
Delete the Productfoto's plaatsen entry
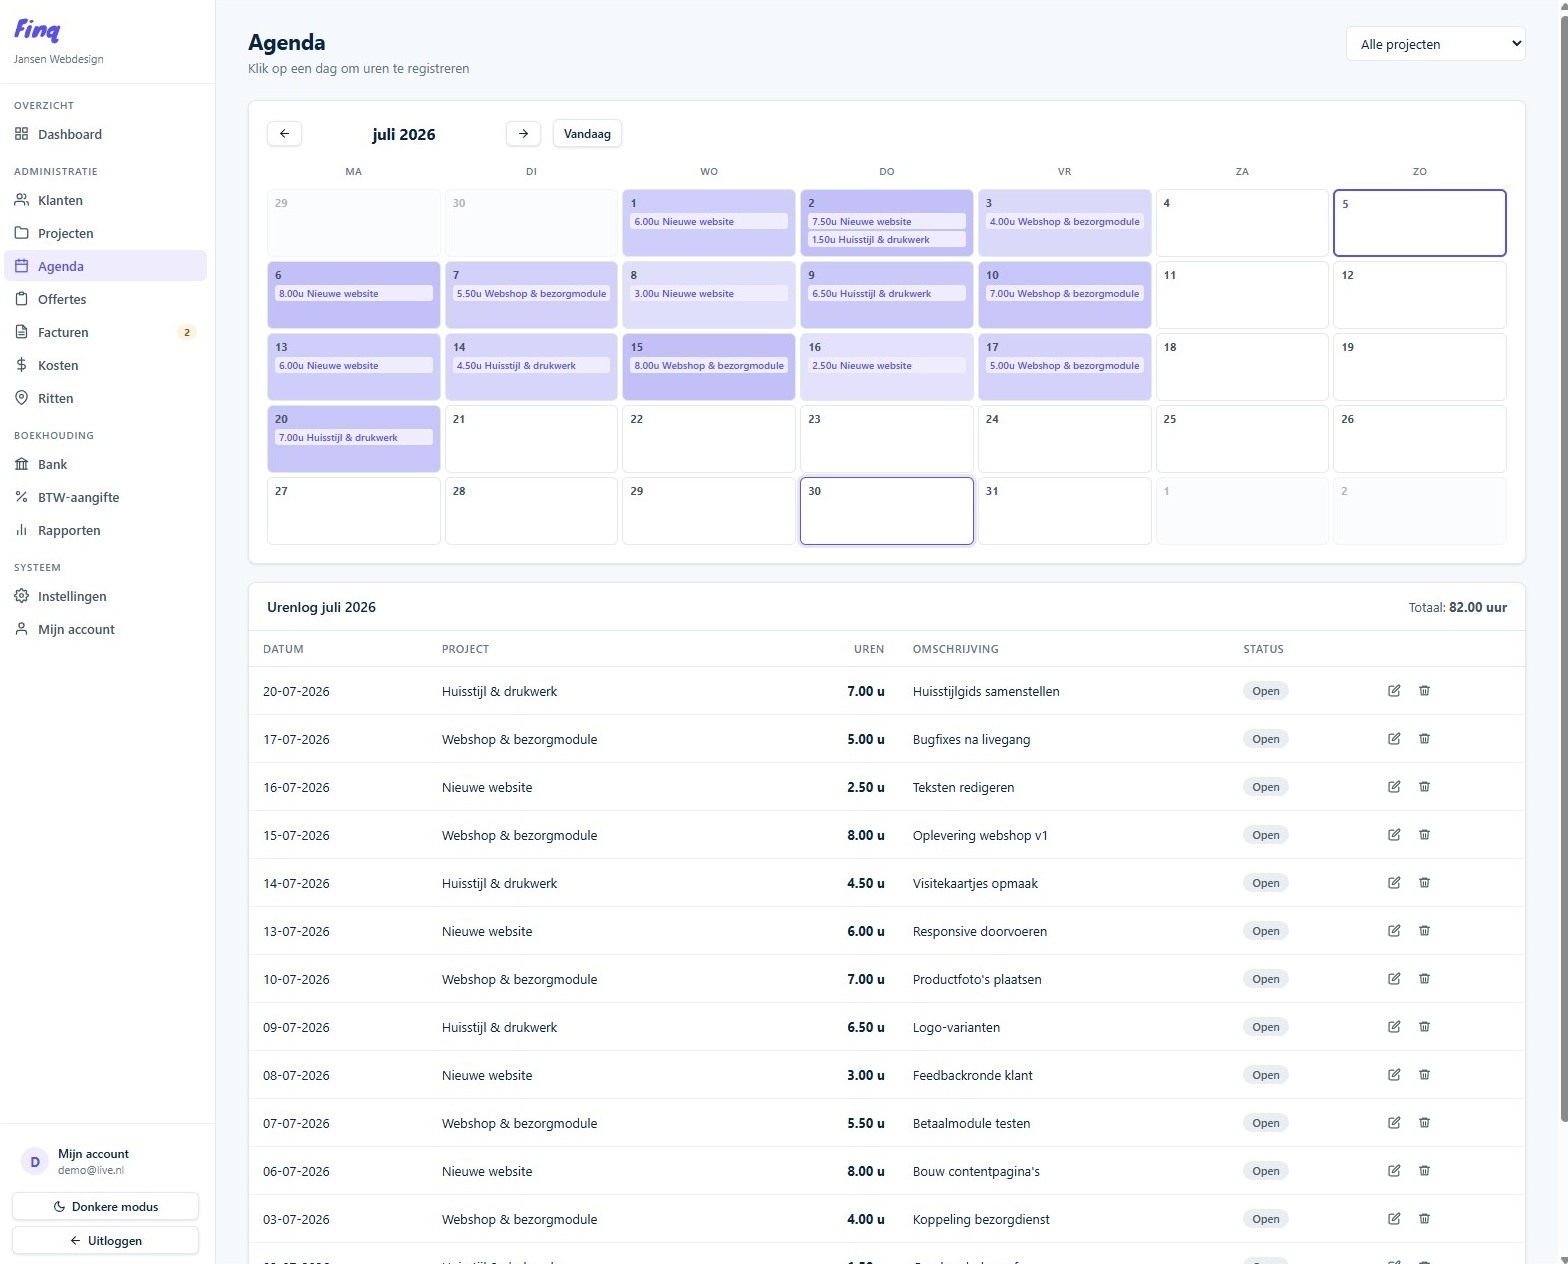coord(1424,979)
